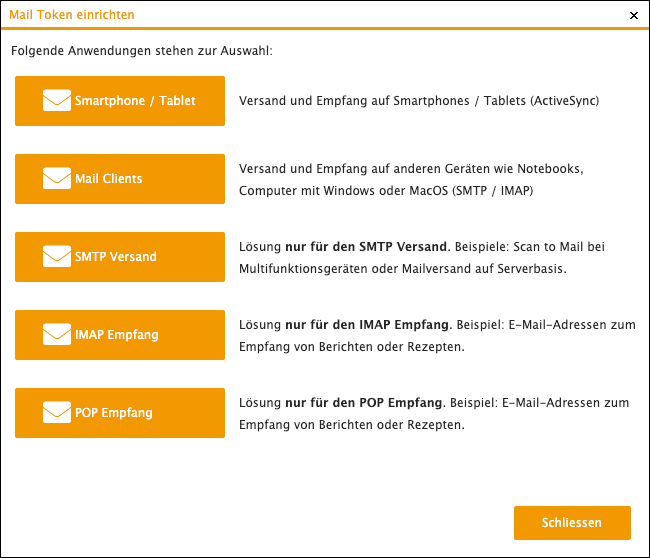Click the bold 'nur für den IMAP Empfang' text

(x=367, y=325)
